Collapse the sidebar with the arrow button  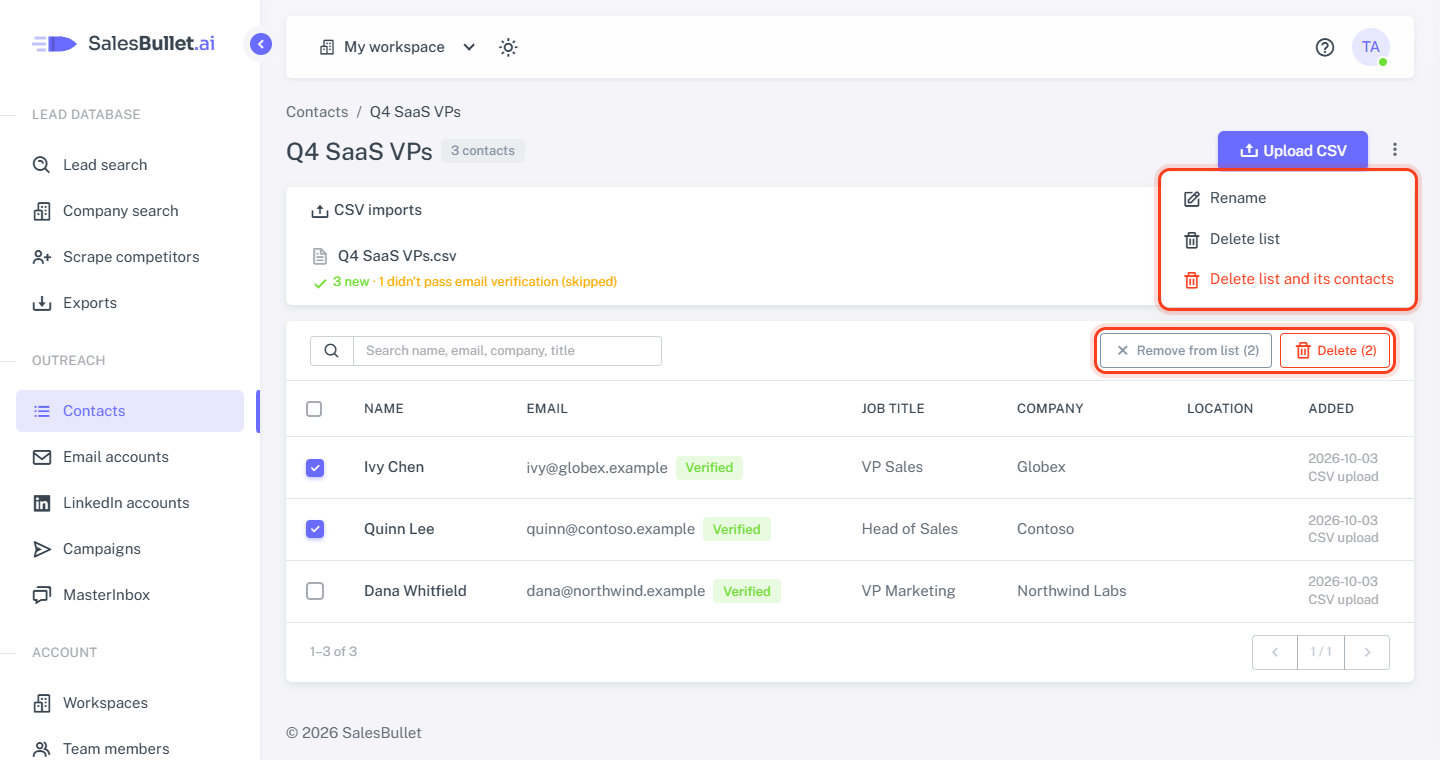coord(261,44)
